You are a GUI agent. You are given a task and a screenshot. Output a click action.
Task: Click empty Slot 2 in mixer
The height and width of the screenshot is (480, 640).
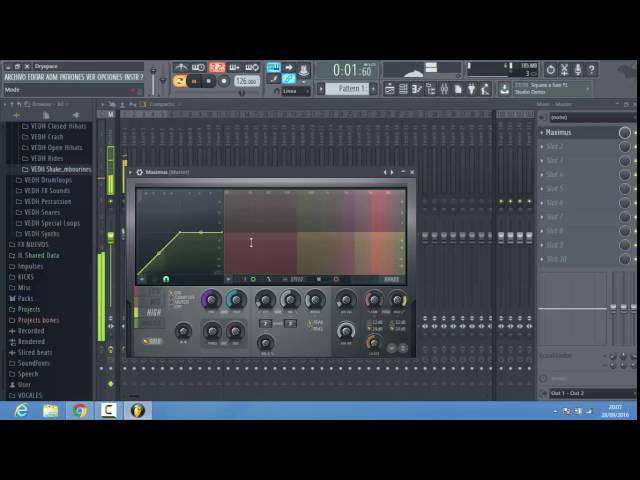[x=580, y=147]
